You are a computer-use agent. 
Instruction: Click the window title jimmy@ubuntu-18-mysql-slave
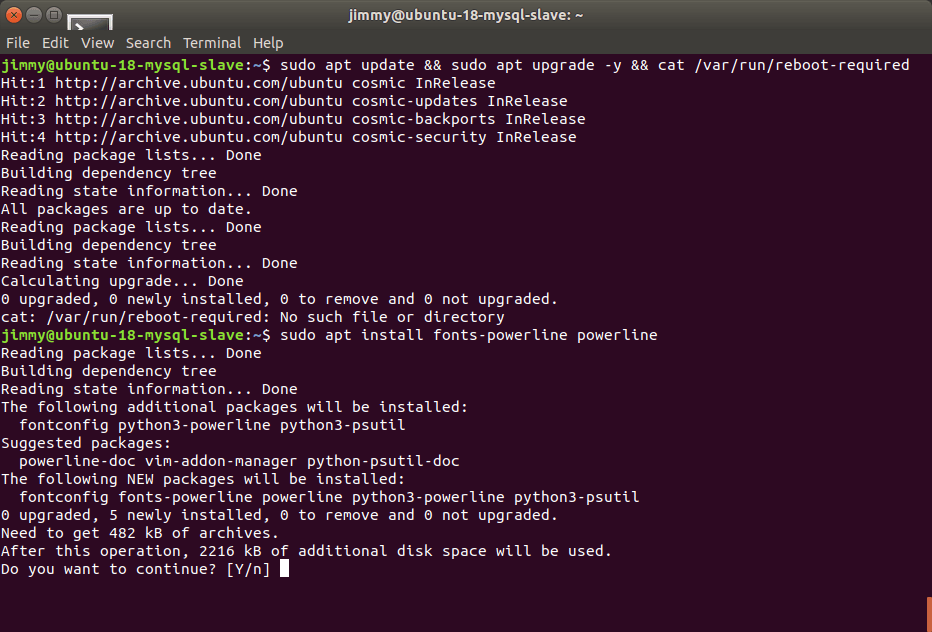tap(465, 15)
